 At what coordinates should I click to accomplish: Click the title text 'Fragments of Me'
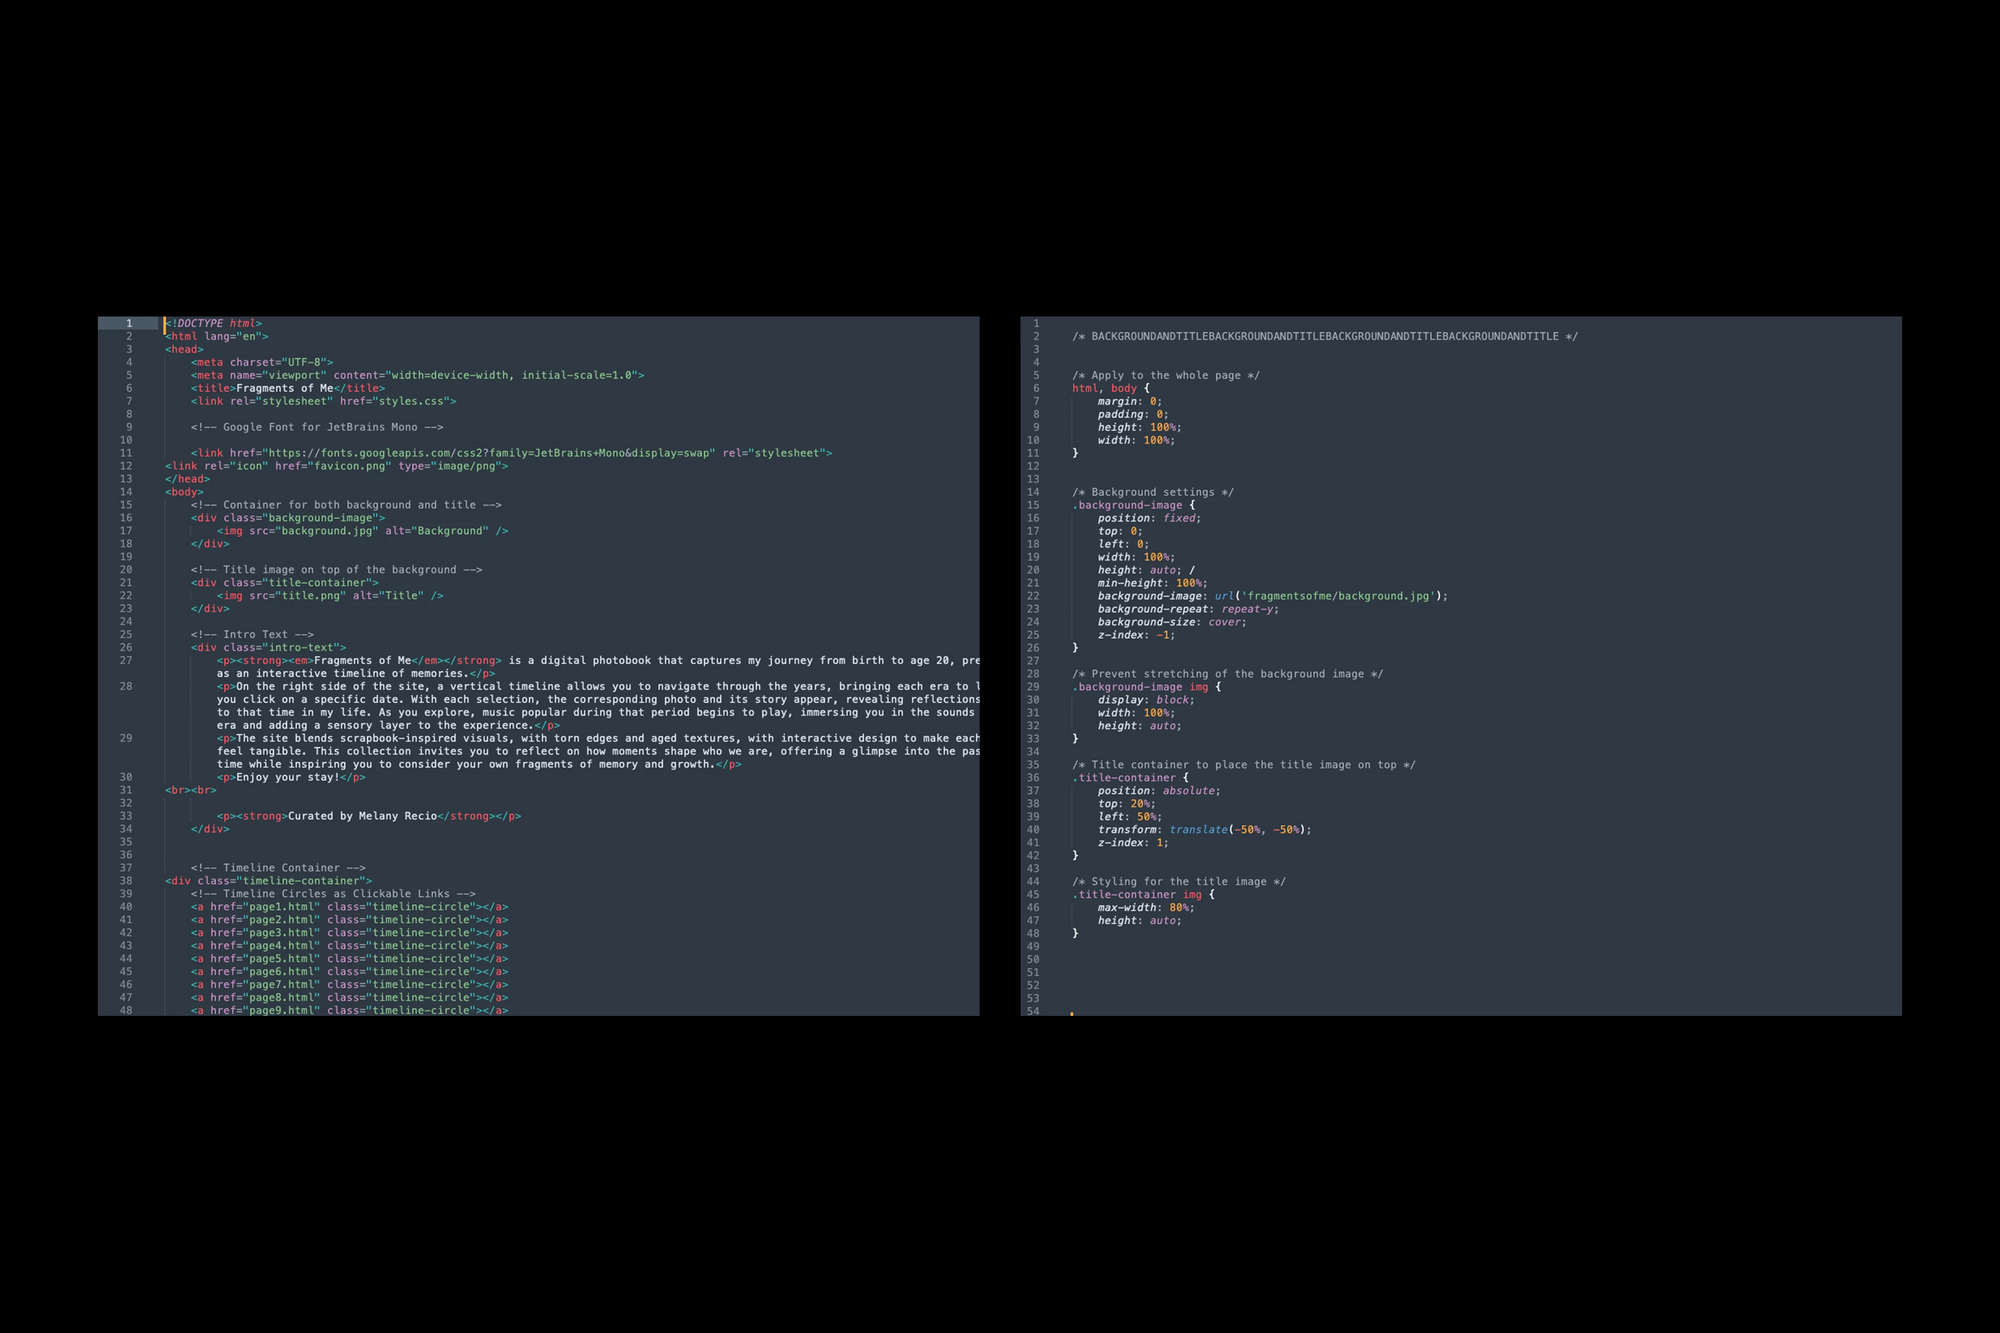tap(284, 388)
